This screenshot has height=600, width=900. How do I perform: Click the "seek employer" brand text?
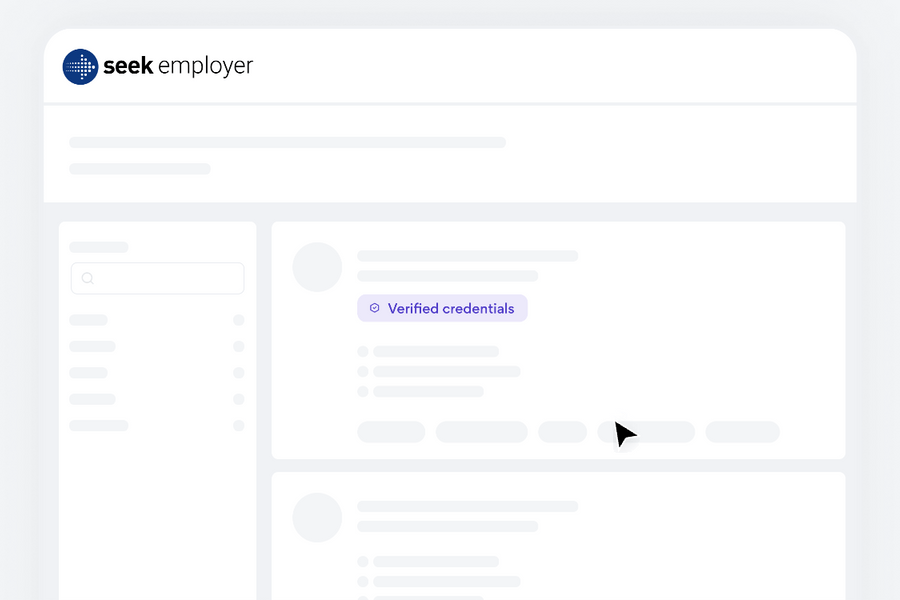(x=178, y=67)
